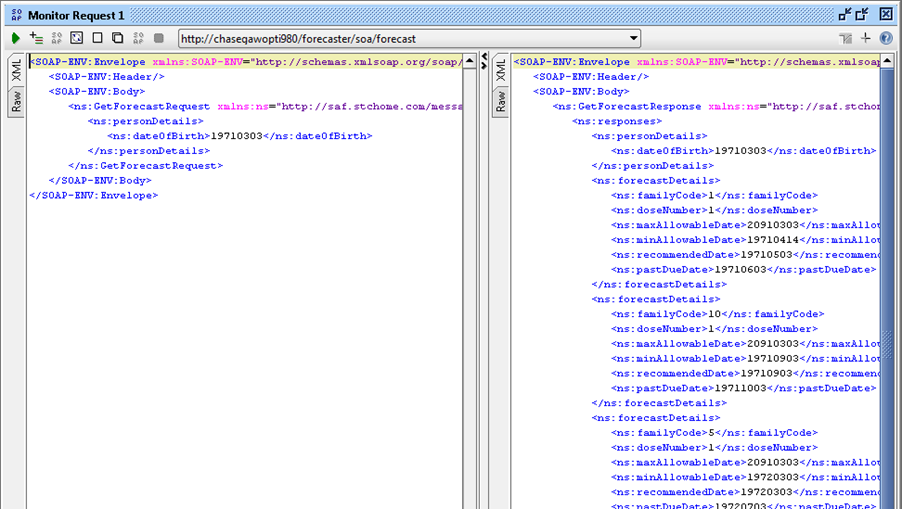Click the closing SOAP-ENV:Body tag in the request
902x509 pixels.
pos(100,181)
